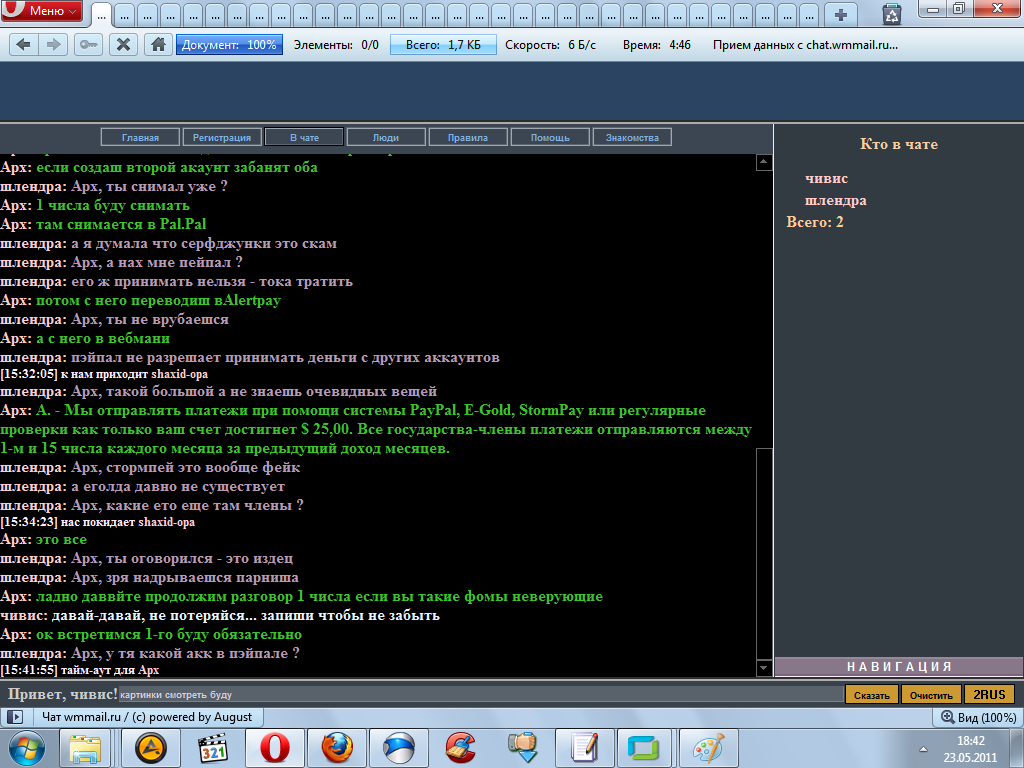Open the Вид (100%) zoom dropdown
The height and width of the screenshot is (768, 1024).
[x=978, y=717]
